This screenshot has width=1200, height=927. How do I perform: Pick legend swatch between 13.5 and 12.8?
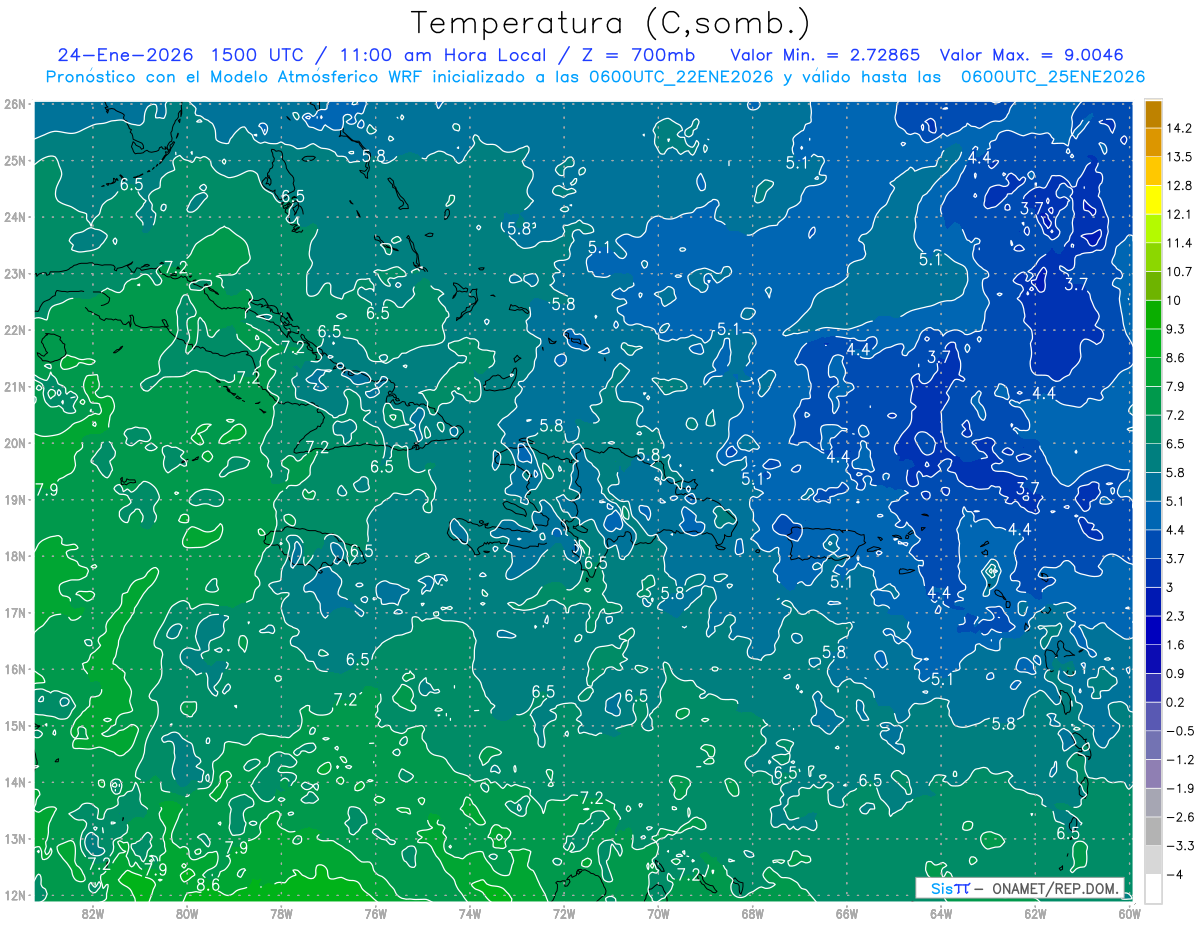[1153, 171]
